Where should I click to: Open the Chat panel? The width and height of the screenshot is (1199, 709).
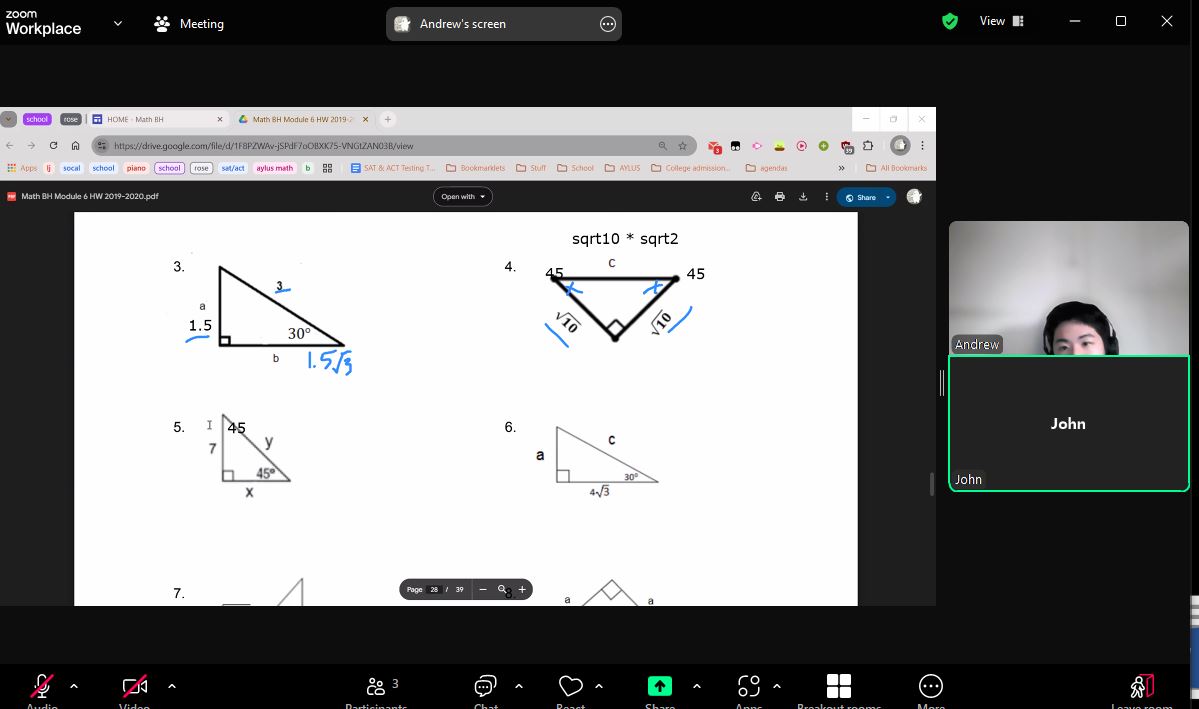(486, 687)
